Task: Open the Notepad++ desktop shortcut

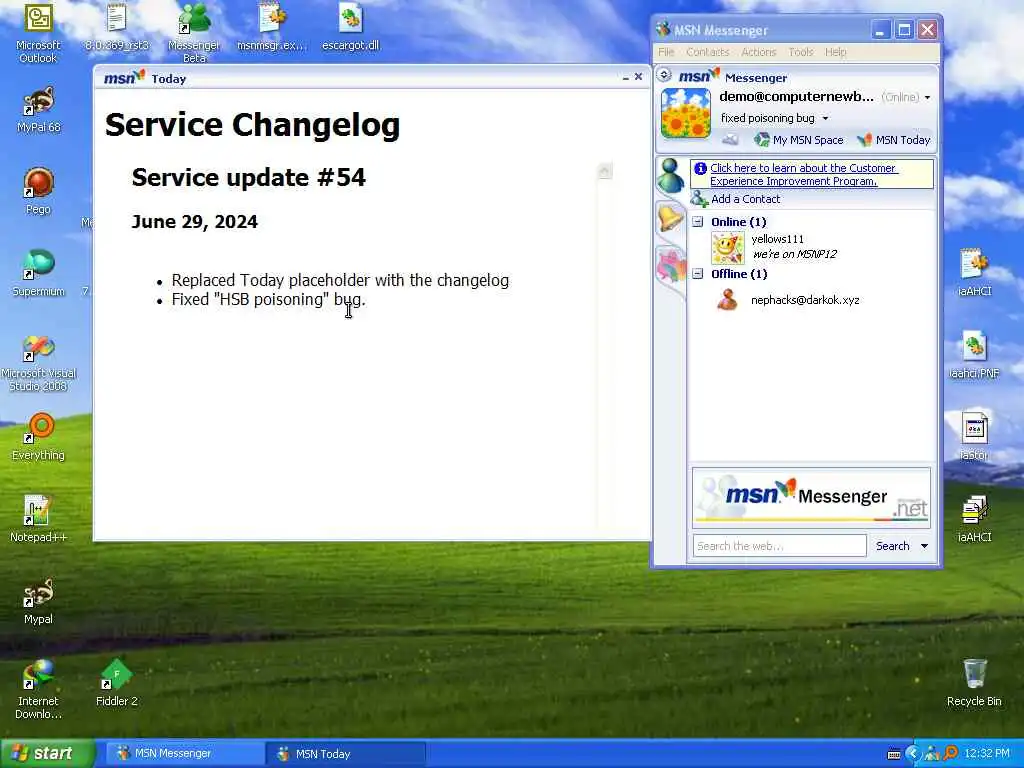Action: (x=39, y=520)
